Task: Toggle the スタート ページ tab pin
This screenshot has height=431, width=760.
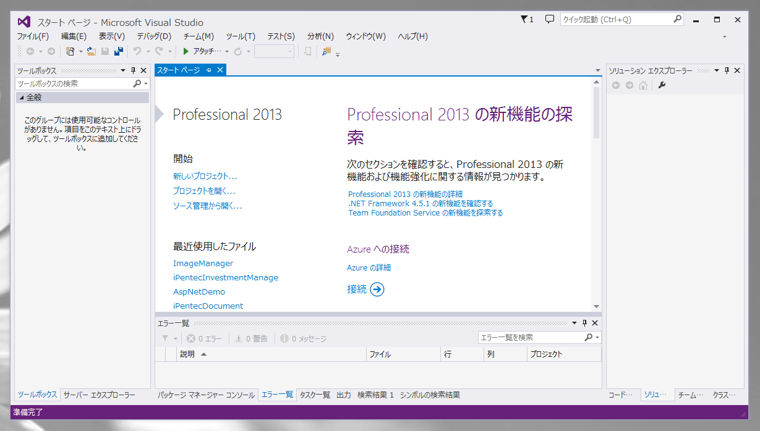Action: pyautogui.click(x=209, y=70)
